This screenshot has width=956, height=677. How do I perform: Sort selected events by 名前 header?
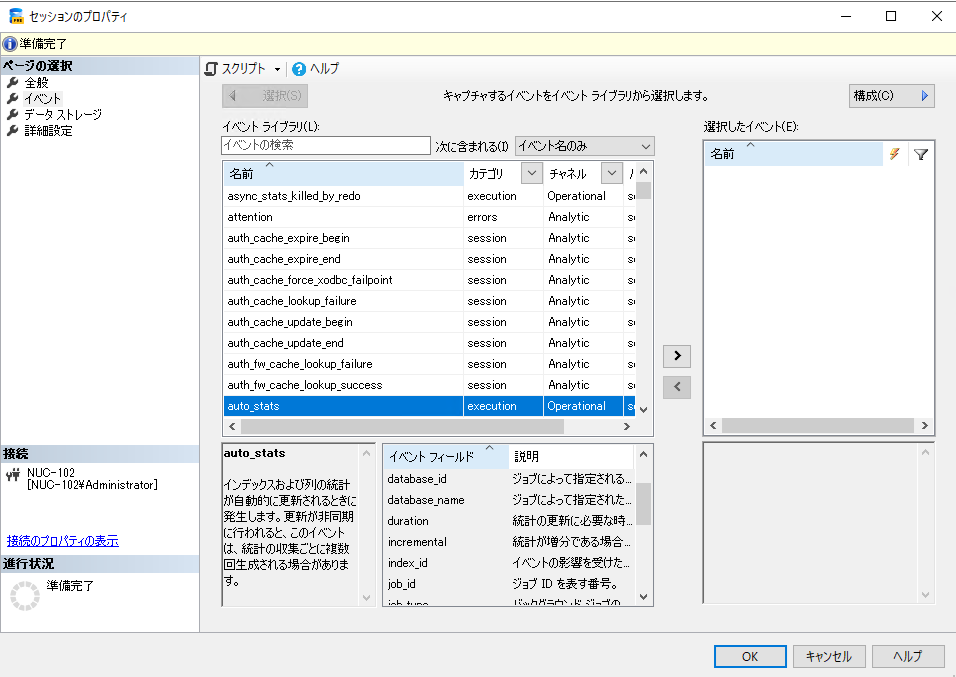[794, 154]
